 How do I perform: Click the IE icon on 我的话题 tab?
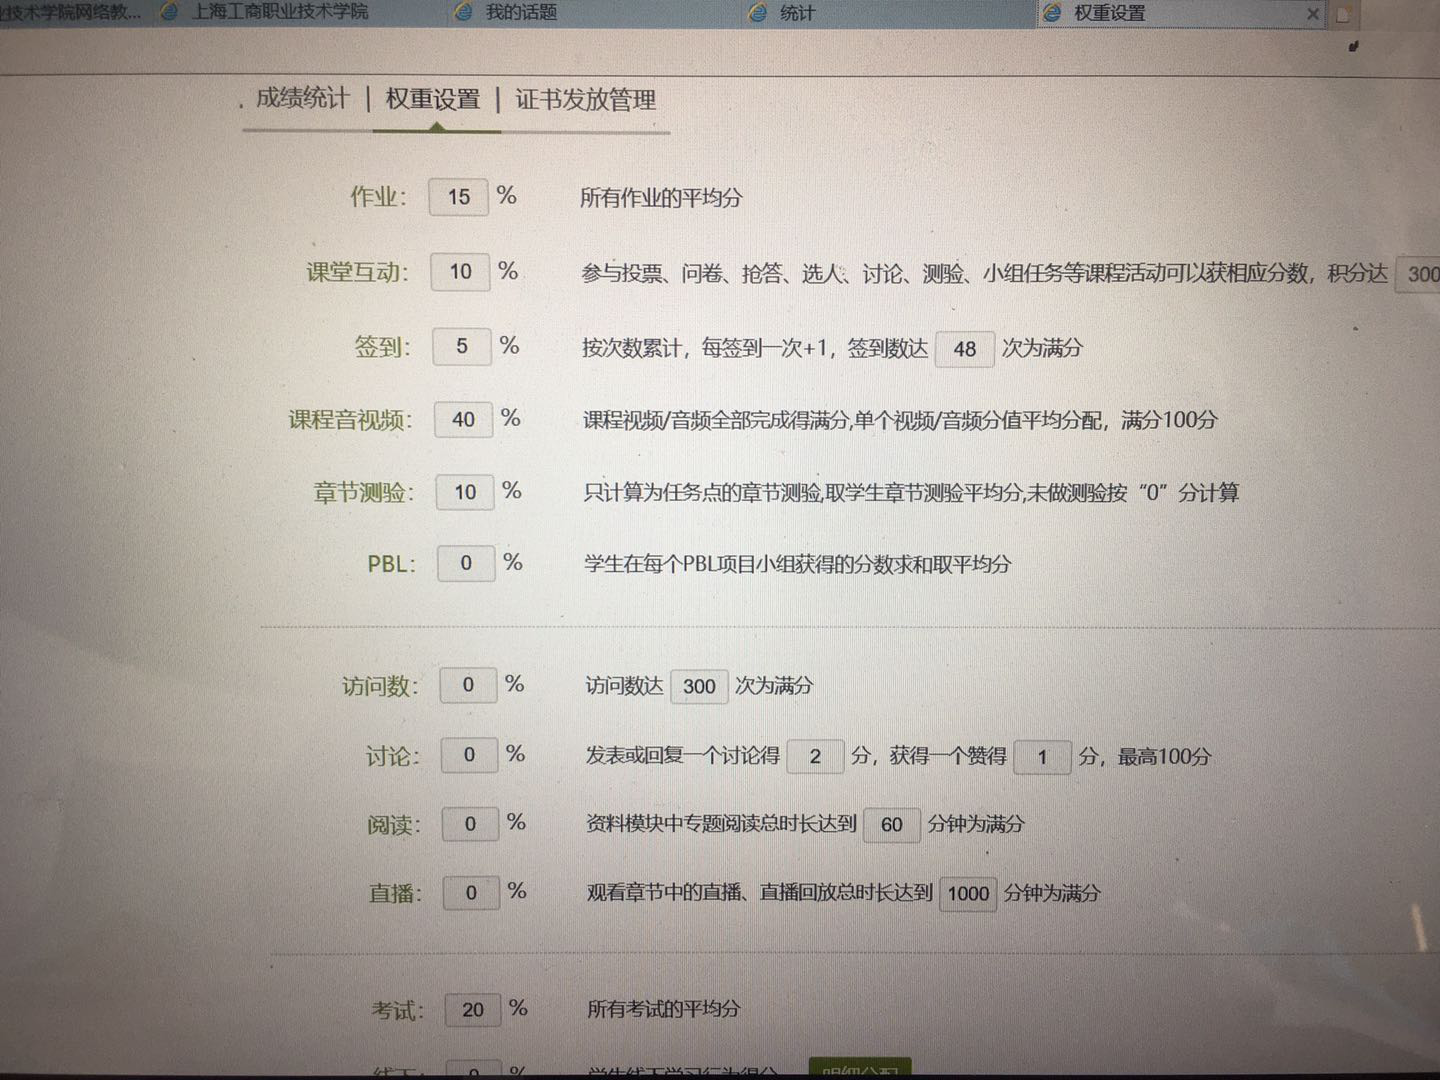point(463,12)
